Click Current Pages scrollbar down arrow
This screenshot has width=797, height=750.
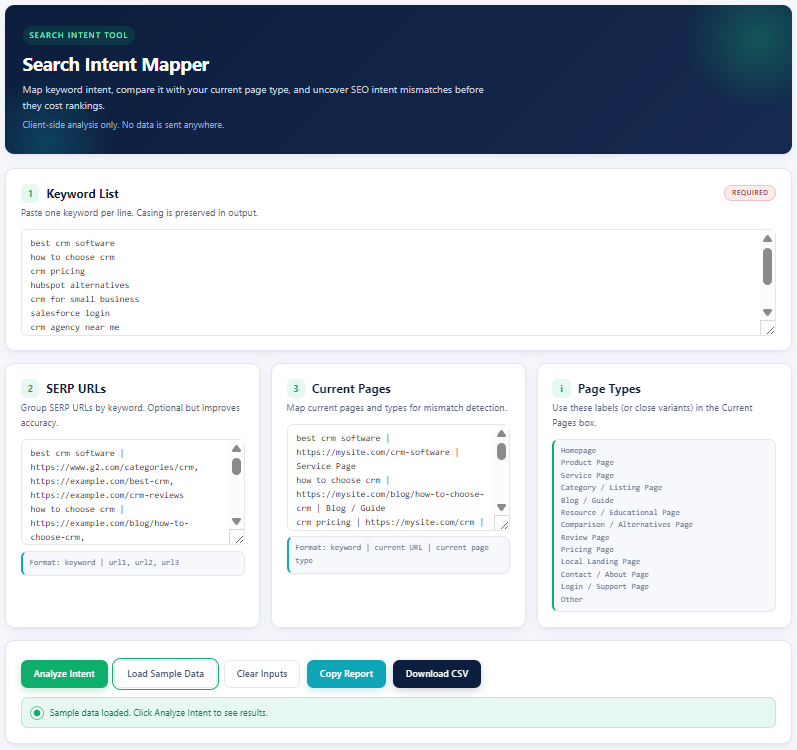tap(502, 507)
